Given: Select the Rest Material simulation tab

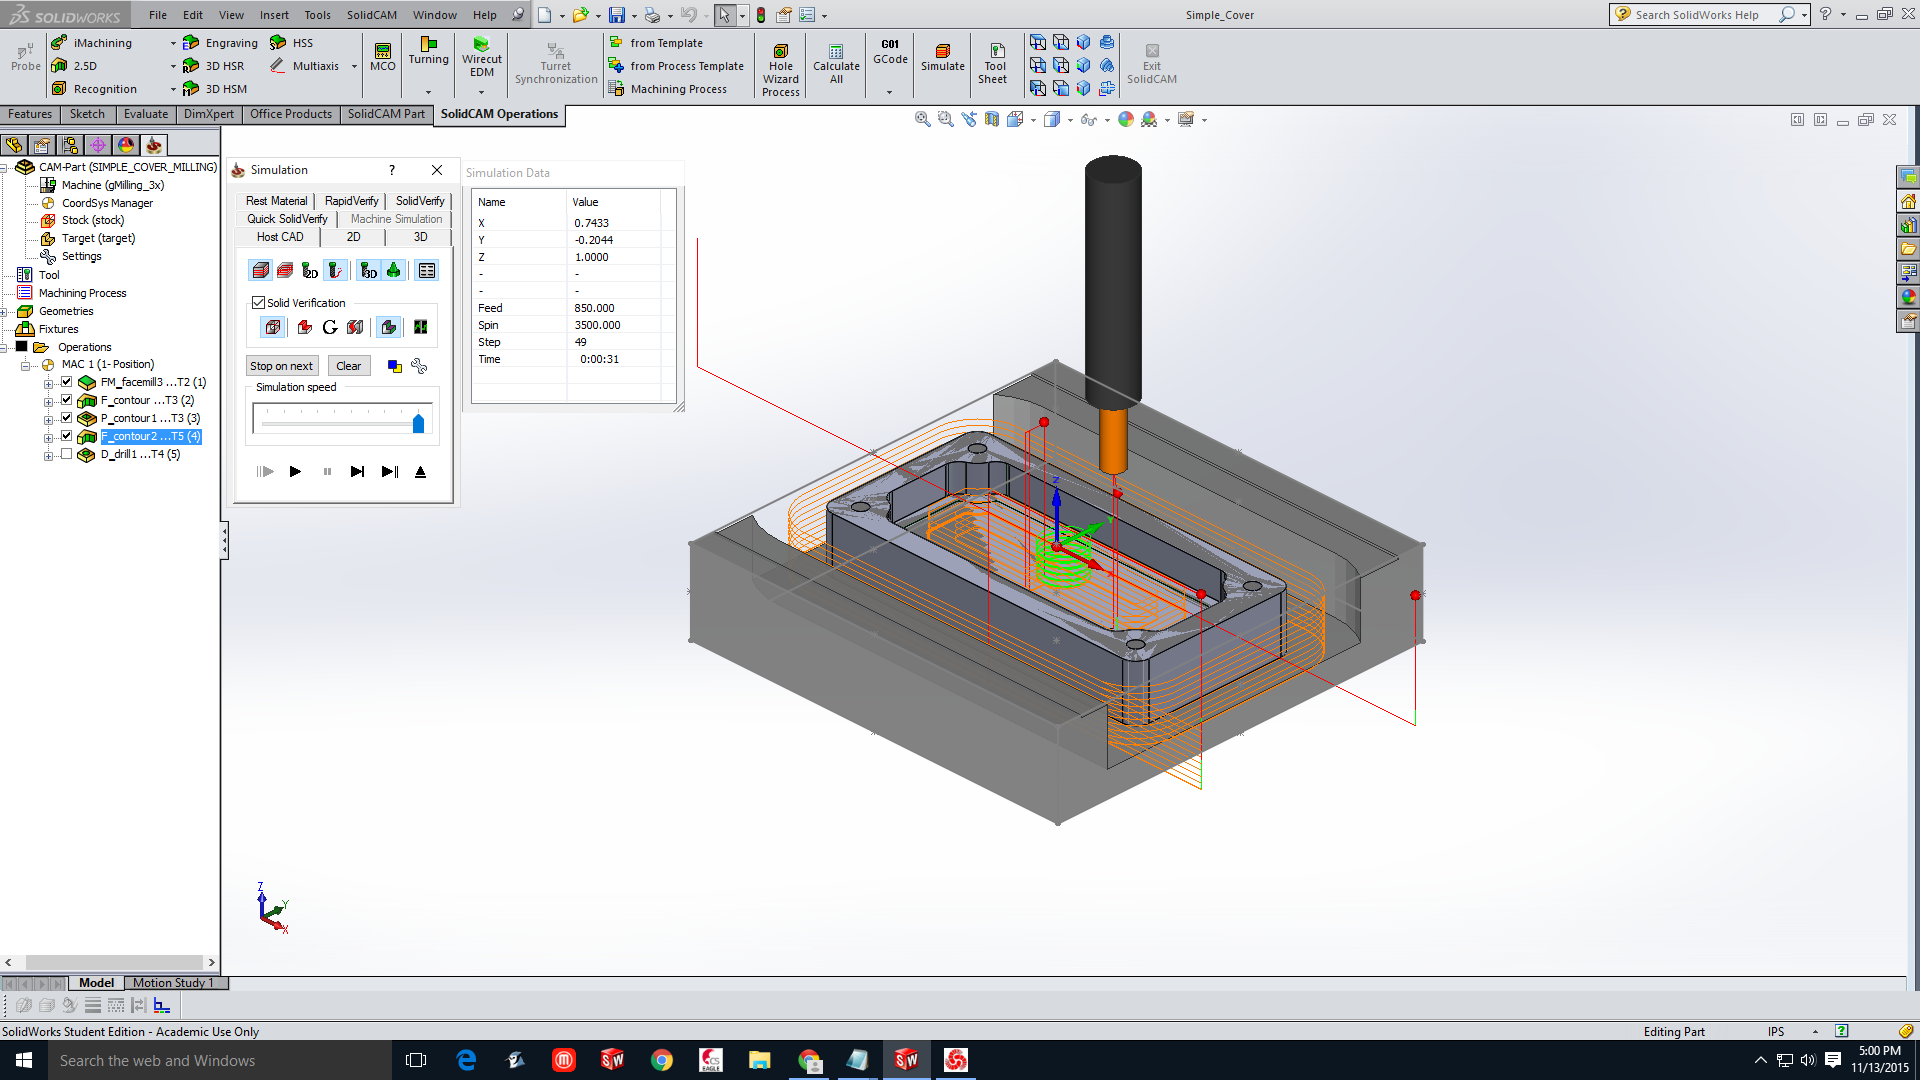Looking at the screenshot, I should (276, 201).
